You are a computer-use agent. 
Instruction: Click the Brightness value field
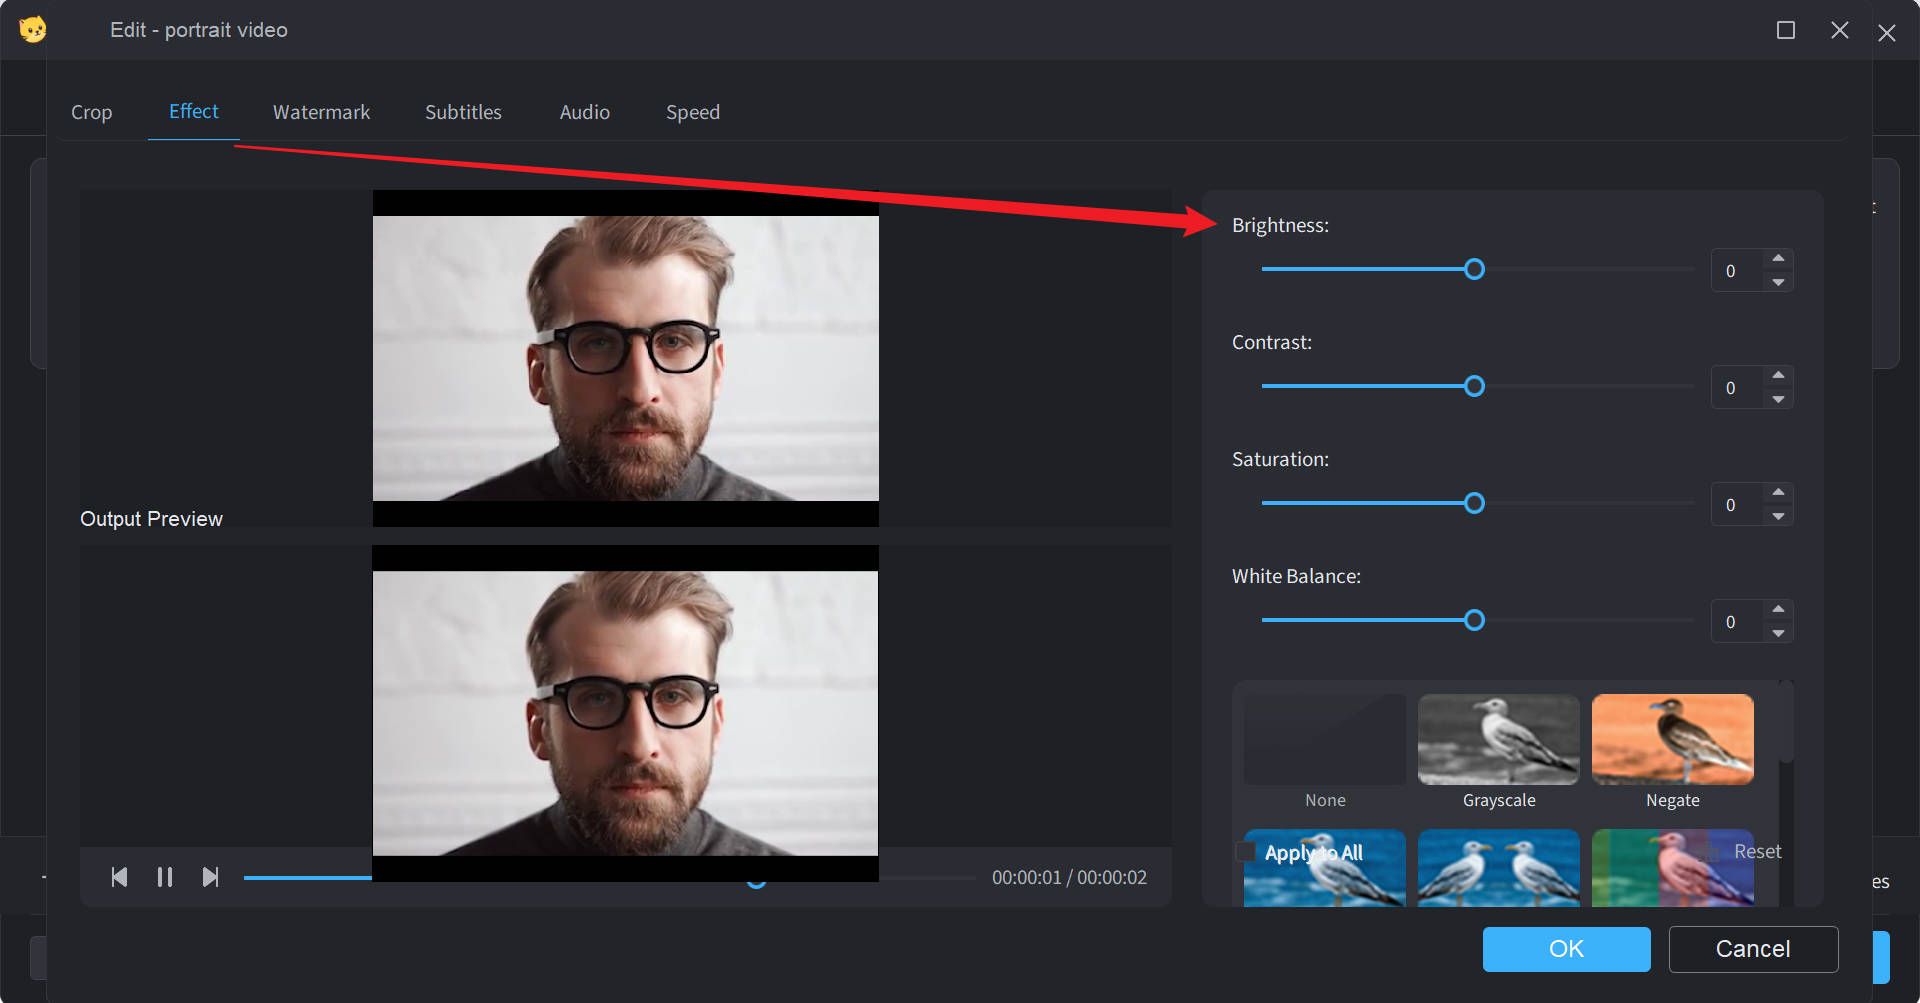tap(1737, 271)
